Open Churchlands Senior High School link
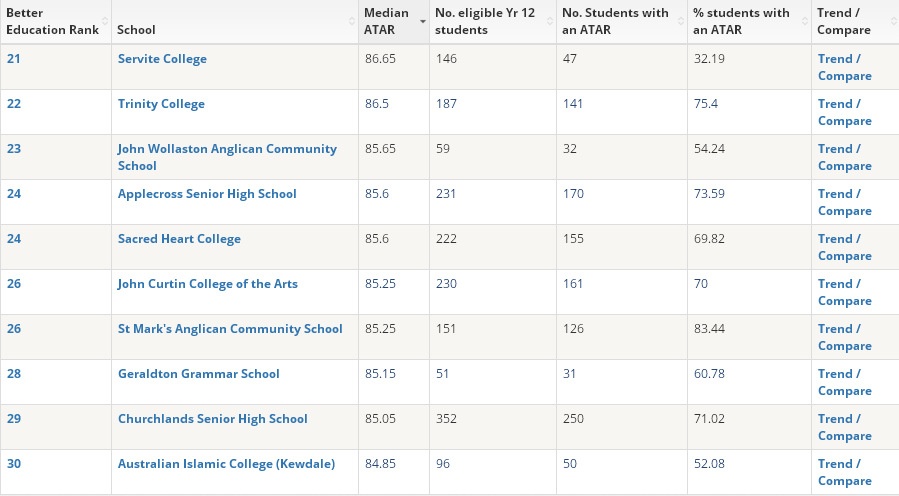Screen dimensions: 899x496 212,419
